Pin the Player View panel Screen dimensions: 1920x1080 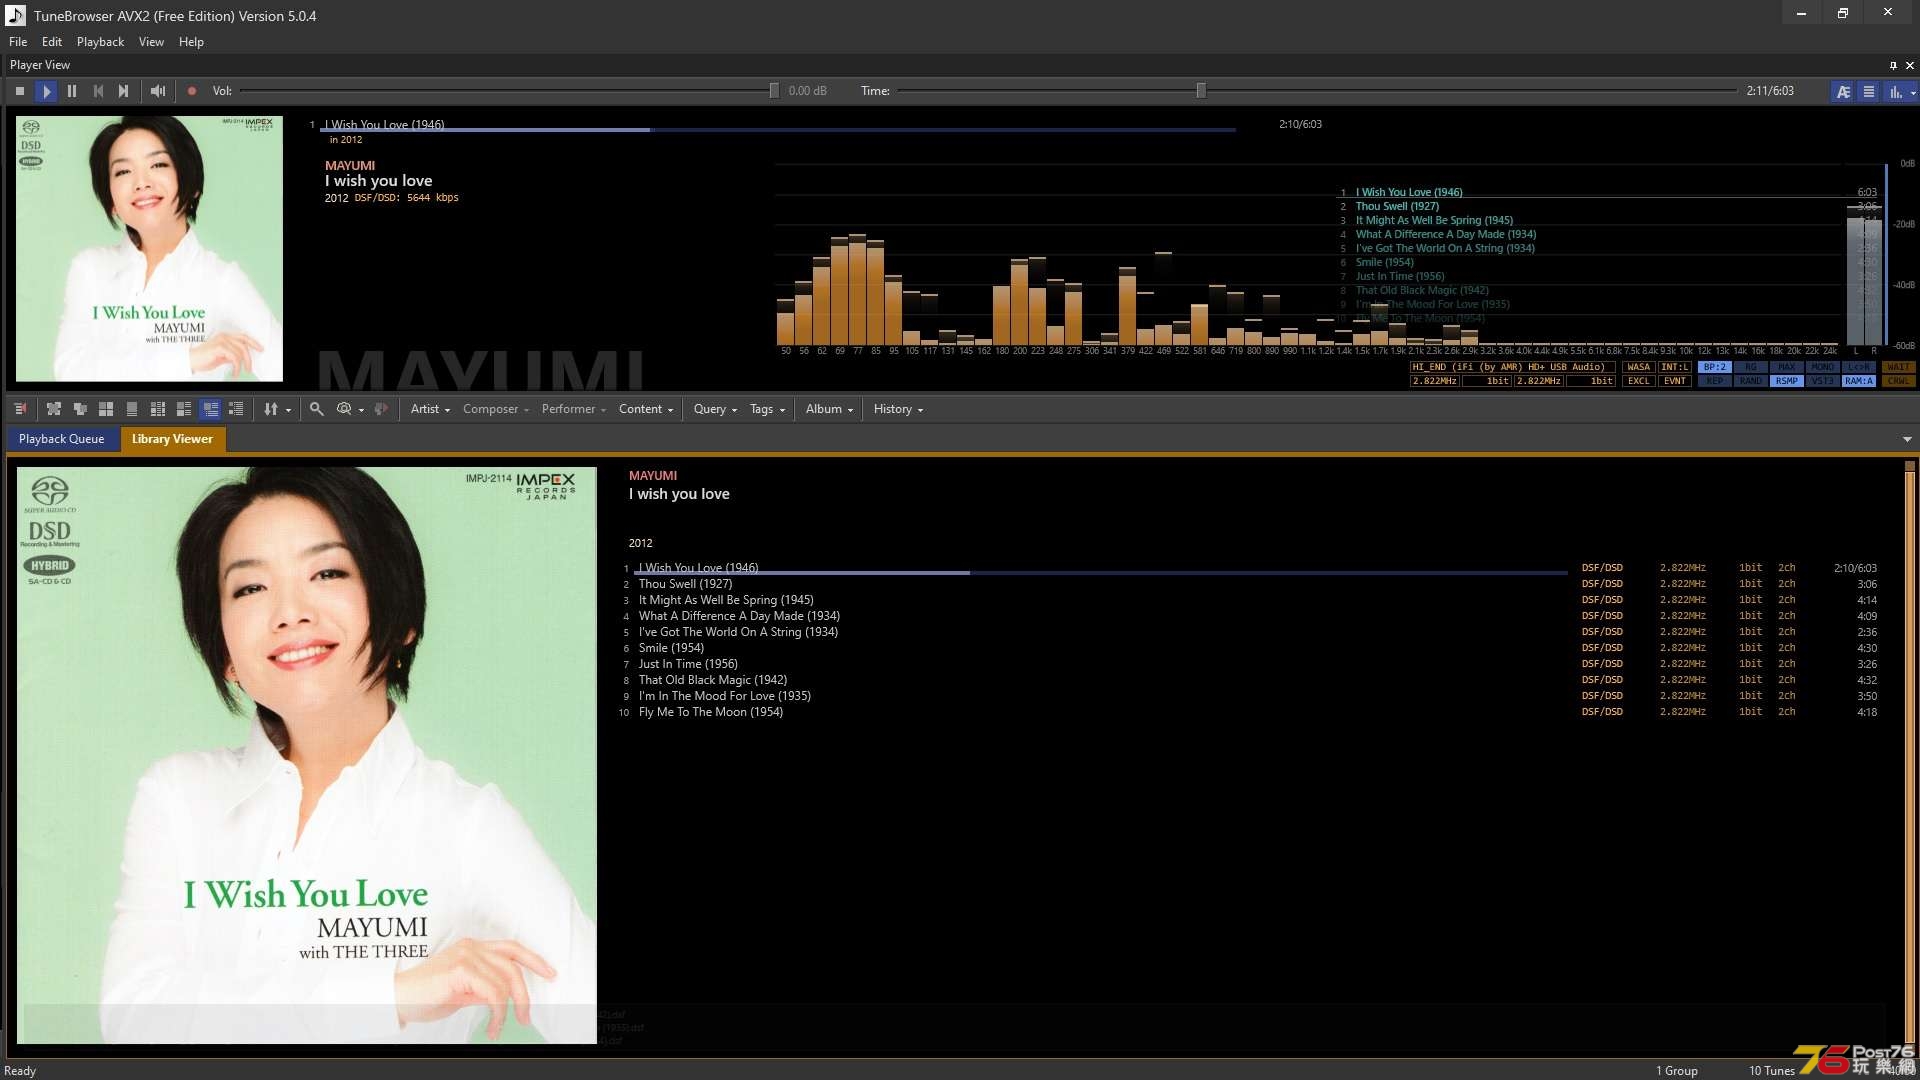[x=1893, y=65]
